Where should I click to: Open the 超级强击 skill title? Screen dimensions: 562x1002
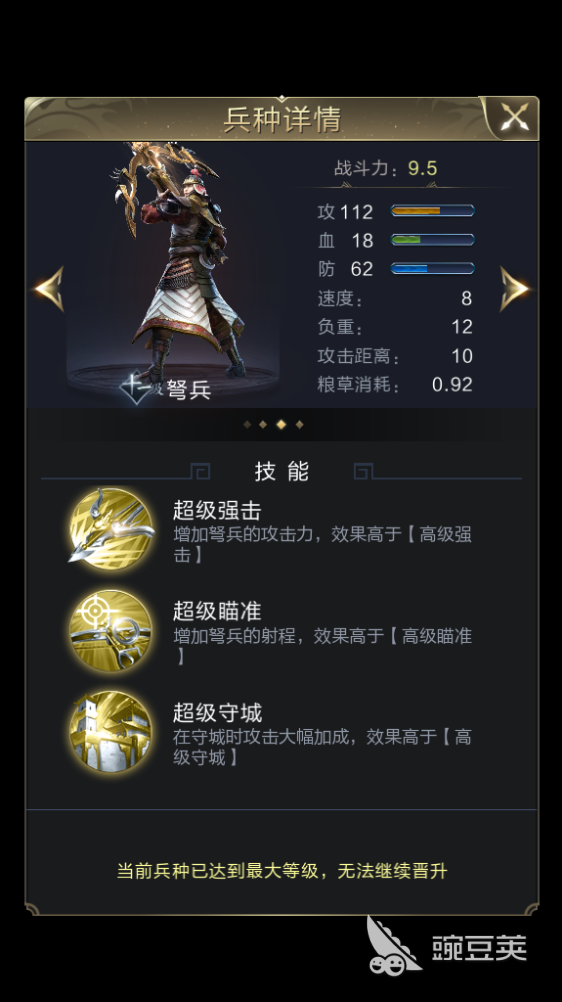coord(217,511)
